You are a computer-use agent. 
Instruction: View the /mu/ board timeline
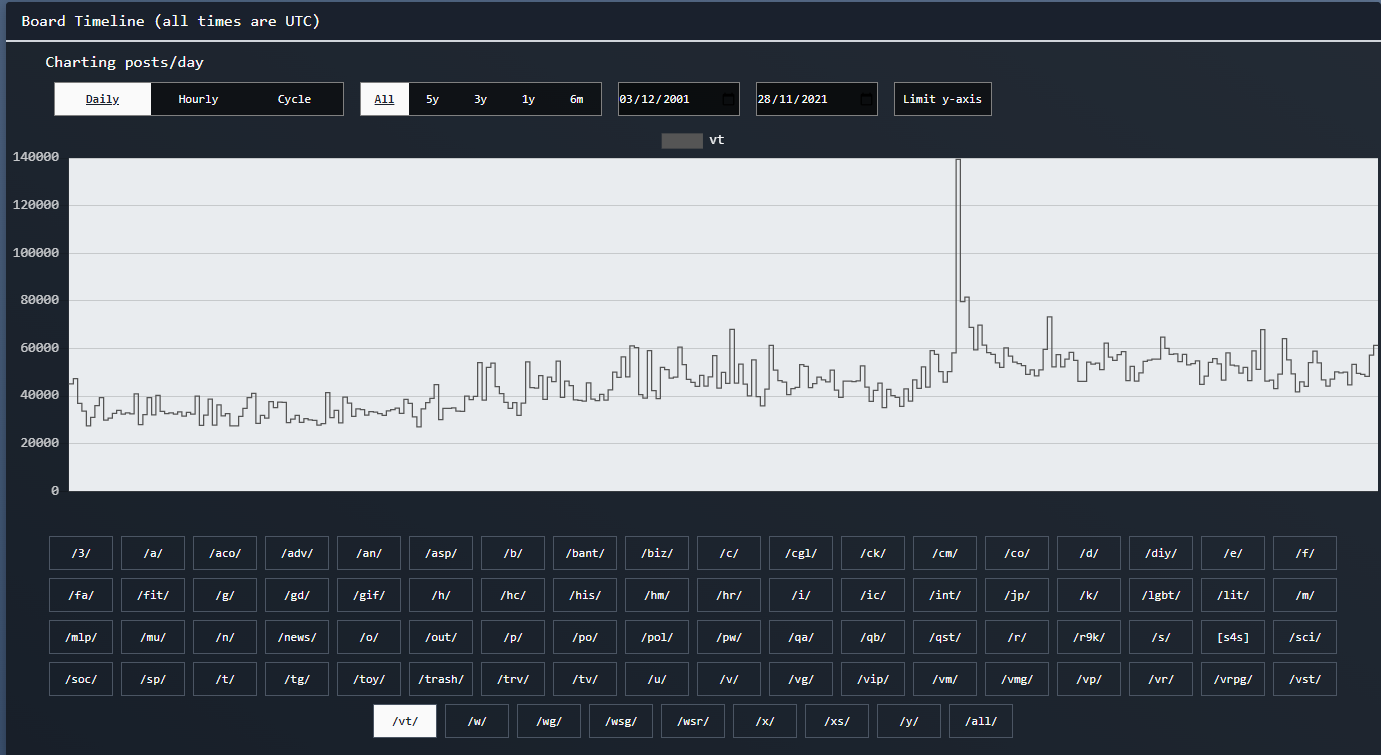[x=153, y=637]
